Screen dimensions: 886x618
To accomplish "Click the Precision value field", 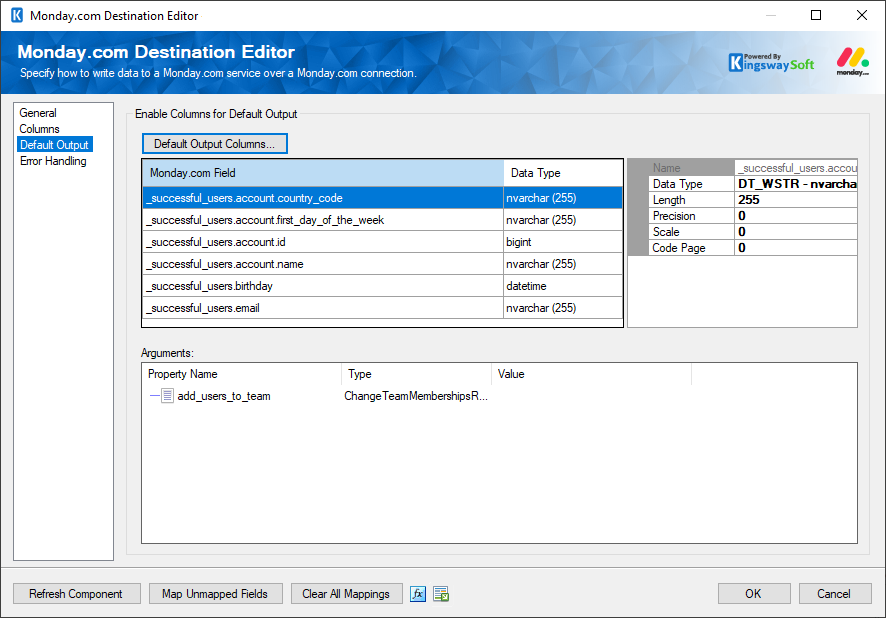I will [796, 216].
